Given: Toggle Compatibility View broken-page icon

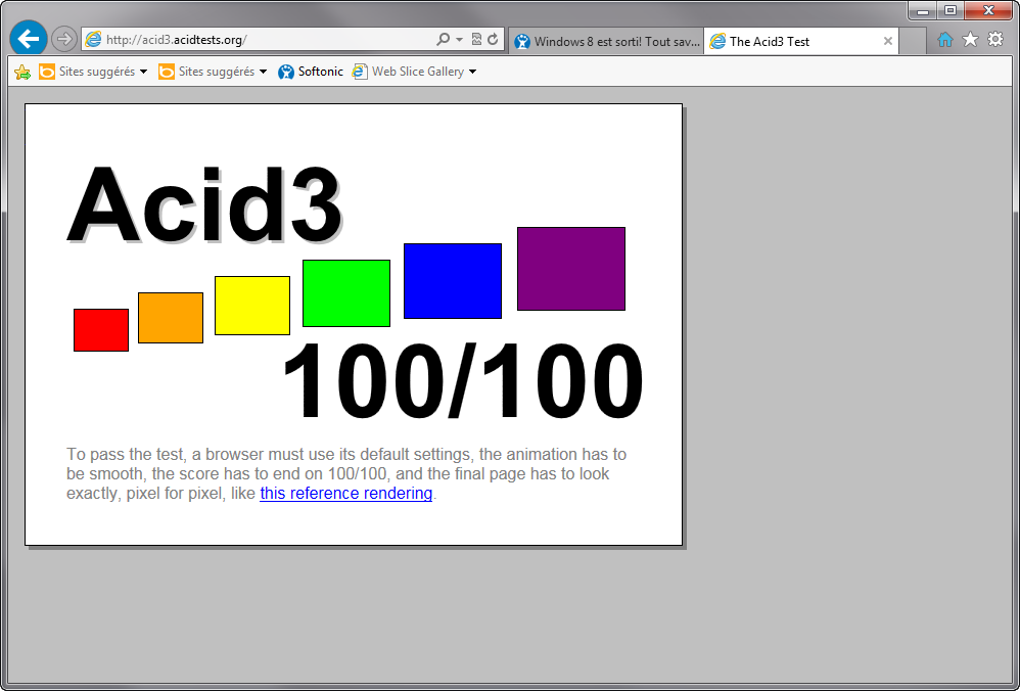Looking at the screenshot, I should [x=476, y=40].
